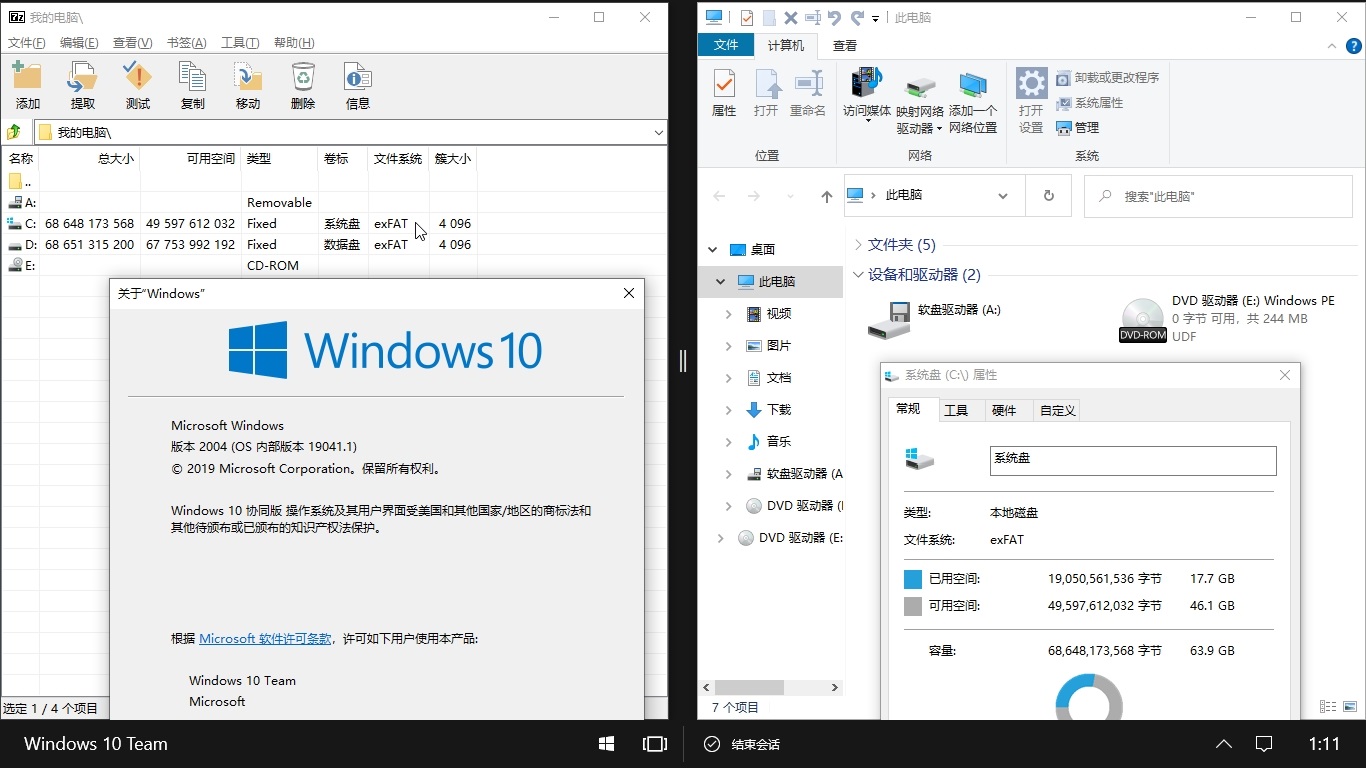The image size is (1366, 768).
Task: Switch to the 查看 ribbon tab
Action: pyautogui.click(x=845, y=45)
